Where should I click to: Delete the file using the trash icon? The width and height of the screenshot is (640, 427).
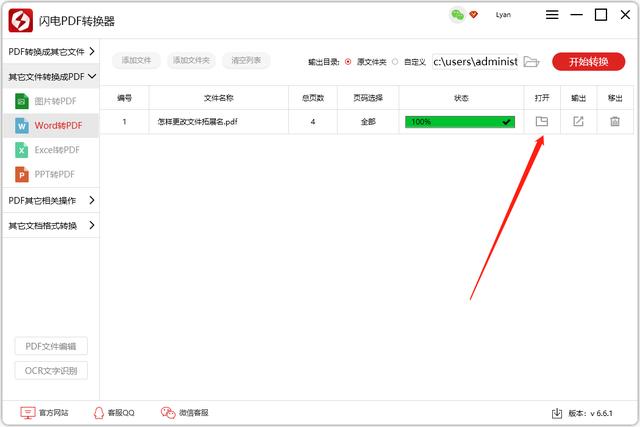pyautogui.click(x=614, y=121)
